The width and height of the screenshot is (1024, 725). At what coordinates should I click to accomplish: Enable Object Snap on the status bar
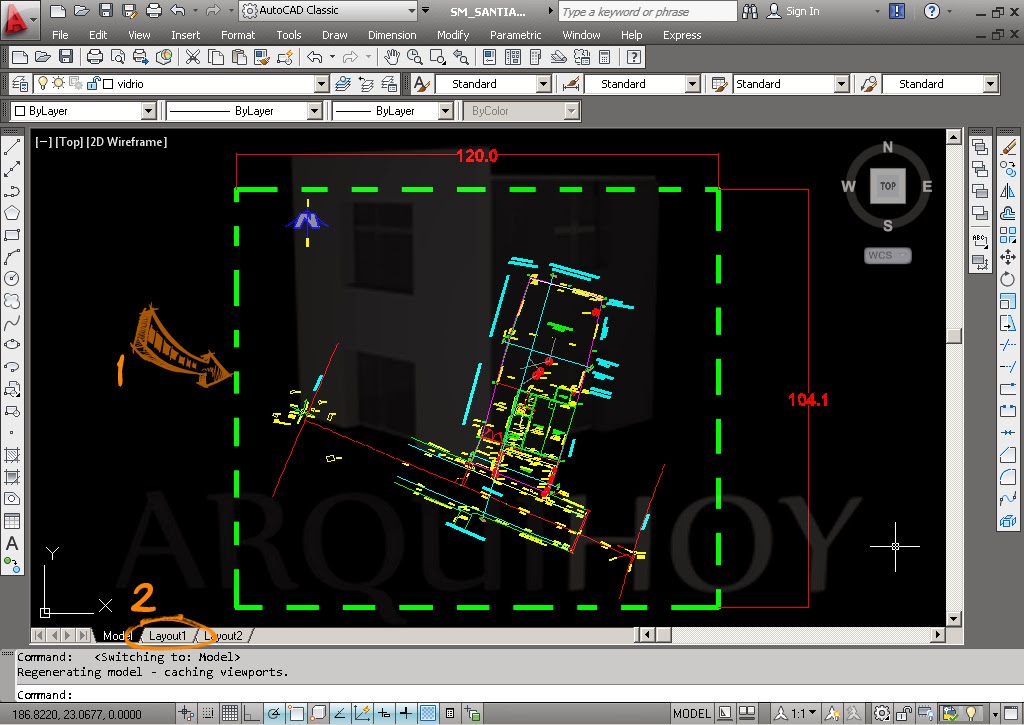coord(296,712)
